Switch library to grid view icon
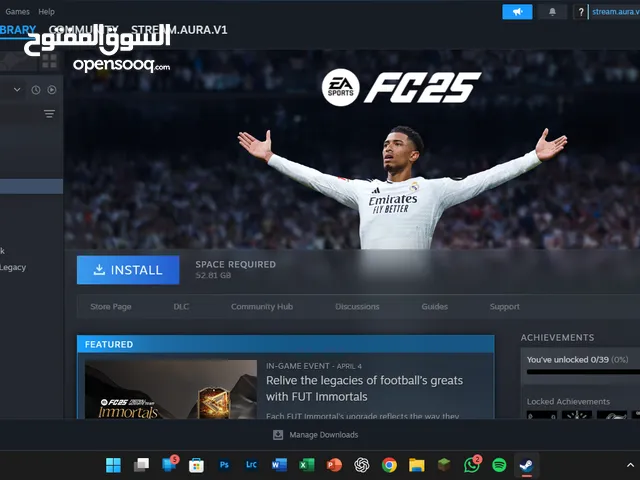 49,61
